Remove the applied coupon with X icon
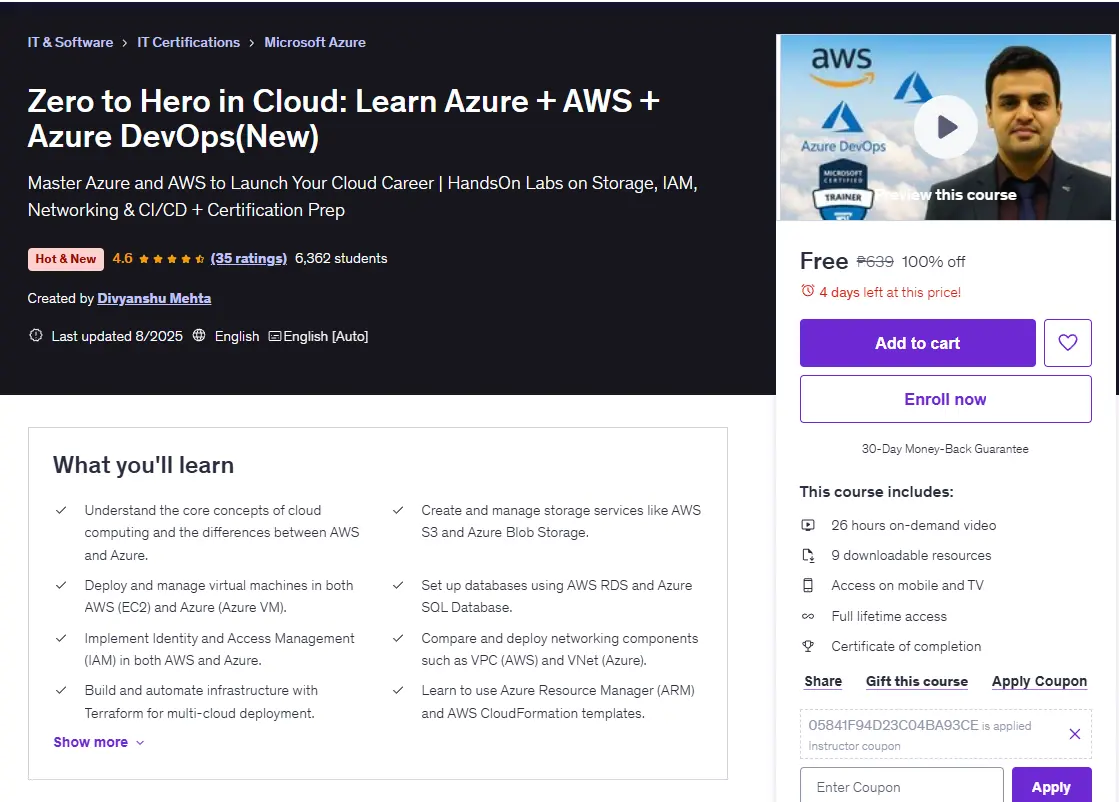Screen dimensions: 1119x802 1075,734
